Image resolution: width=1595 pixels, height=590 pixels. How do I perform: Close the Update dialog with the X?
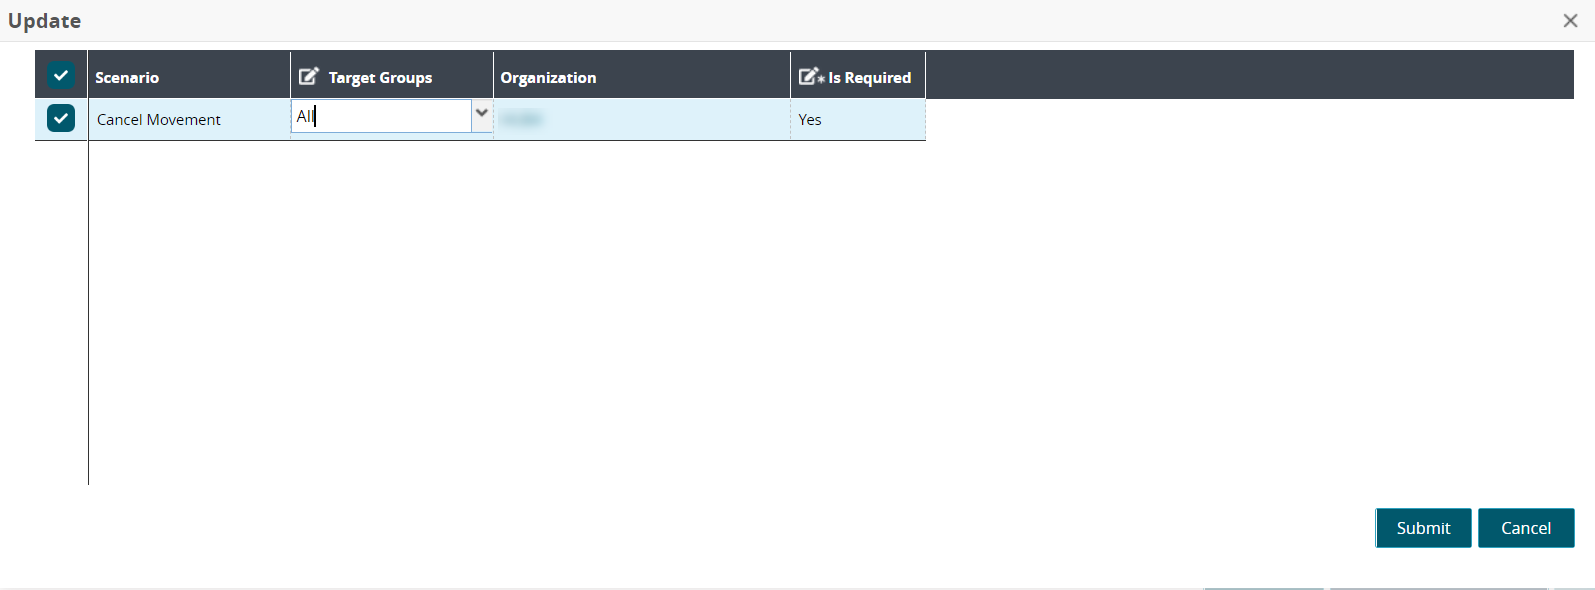tap(1570, 21)
